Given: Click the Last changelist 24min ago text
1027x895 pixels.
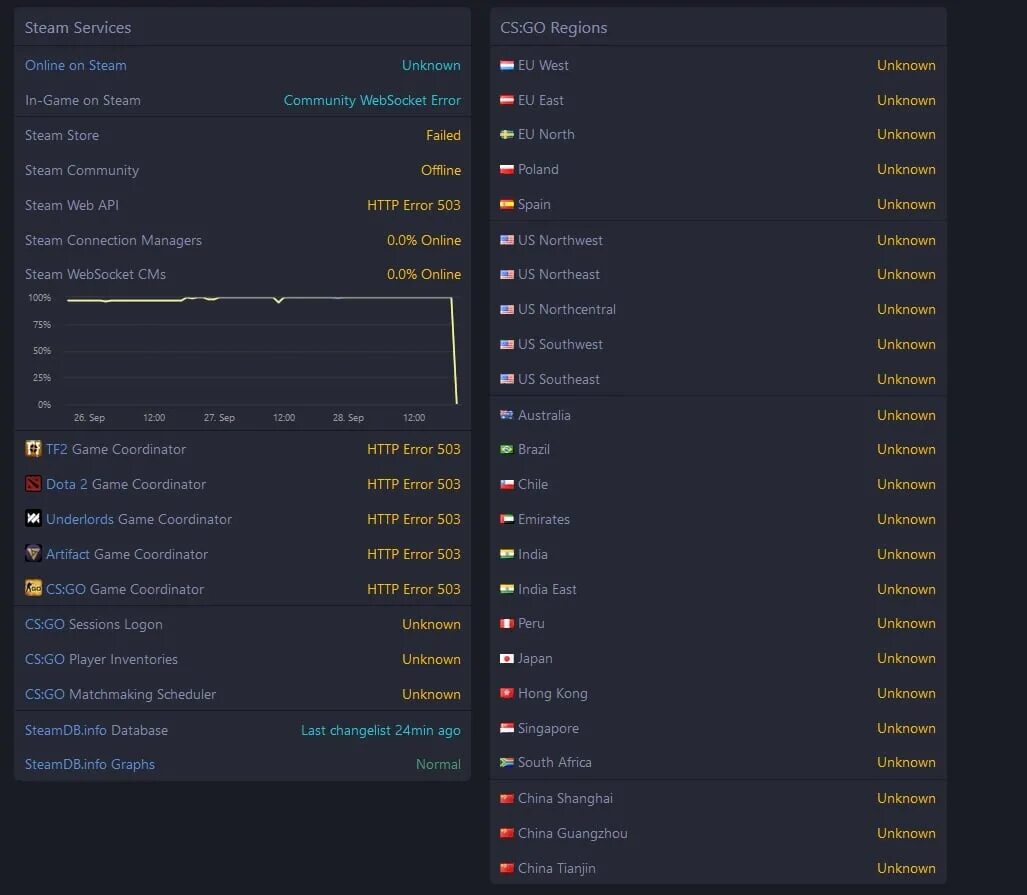Looking at the screenshot, I should point(381,730).
